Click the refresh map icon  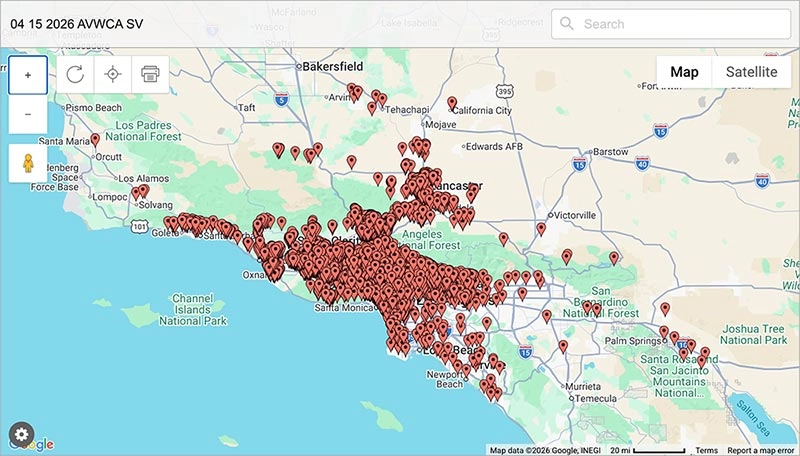pyautogui.click(x=75, y=74)
